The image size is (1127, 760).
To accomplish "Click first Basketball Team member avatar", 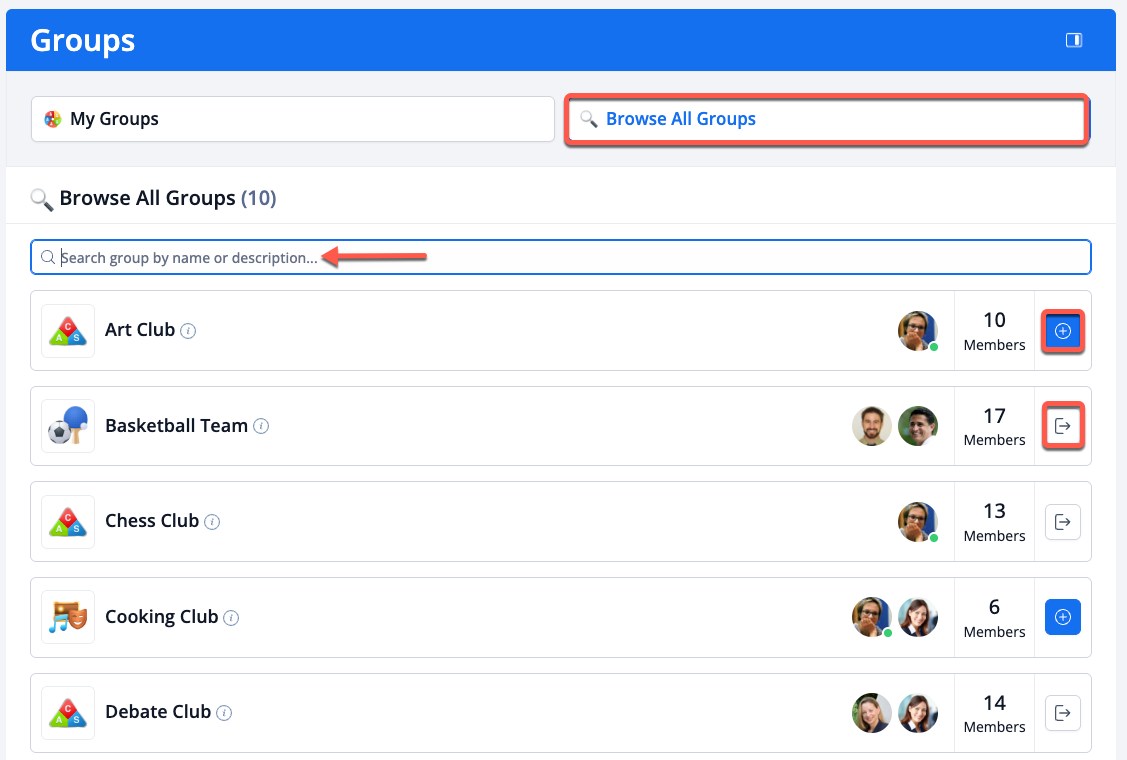I will [871, 426].
